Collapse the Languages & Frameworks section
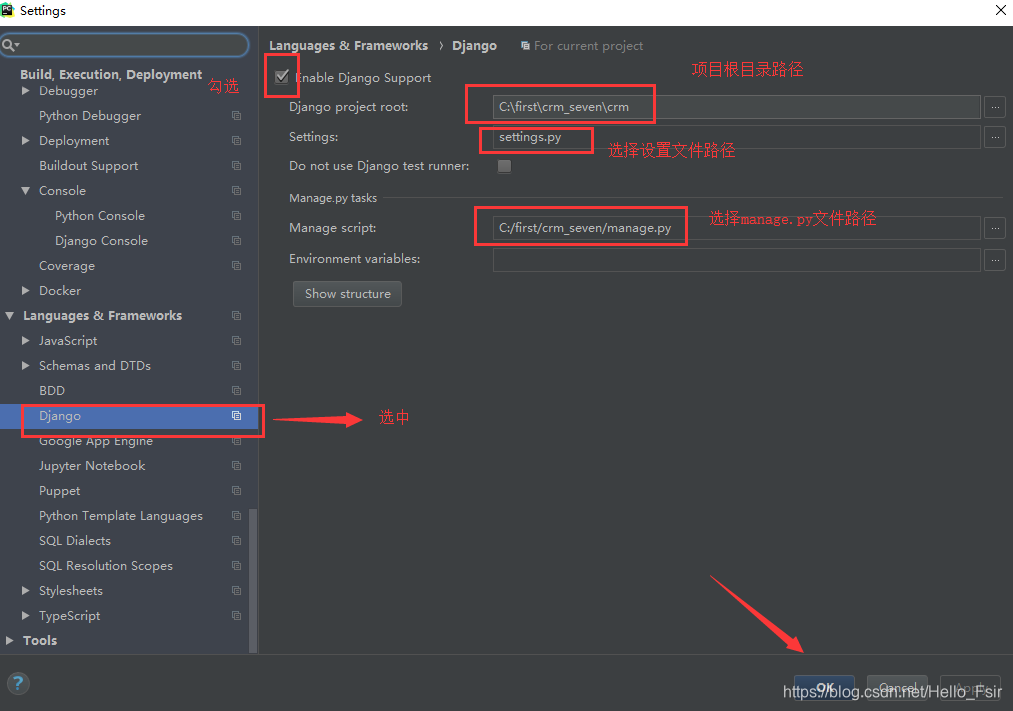 point(10,316)
